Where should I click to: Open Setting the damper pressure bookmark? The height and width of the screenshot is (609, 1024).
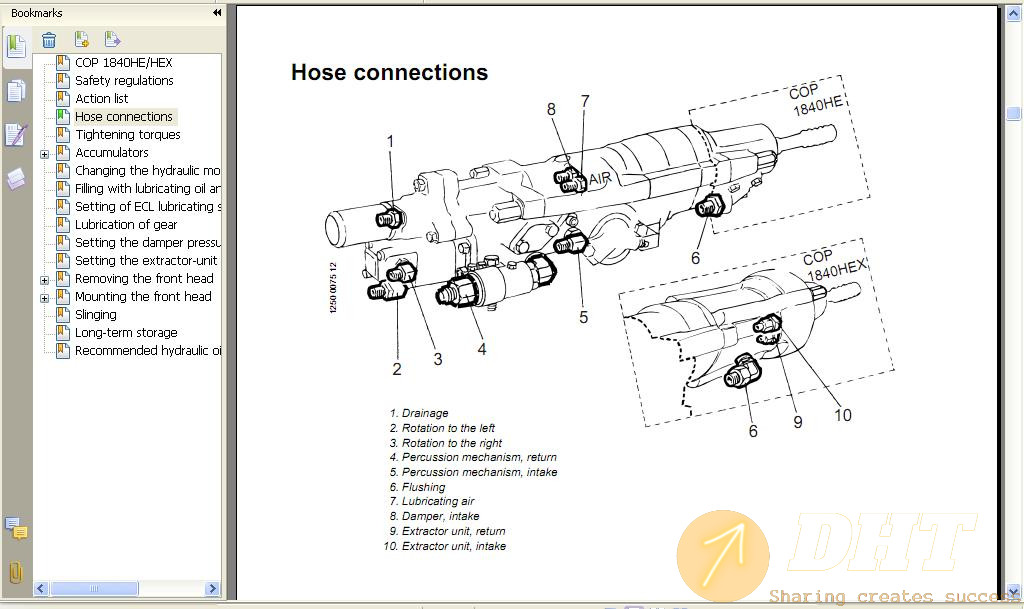(148, 242)
